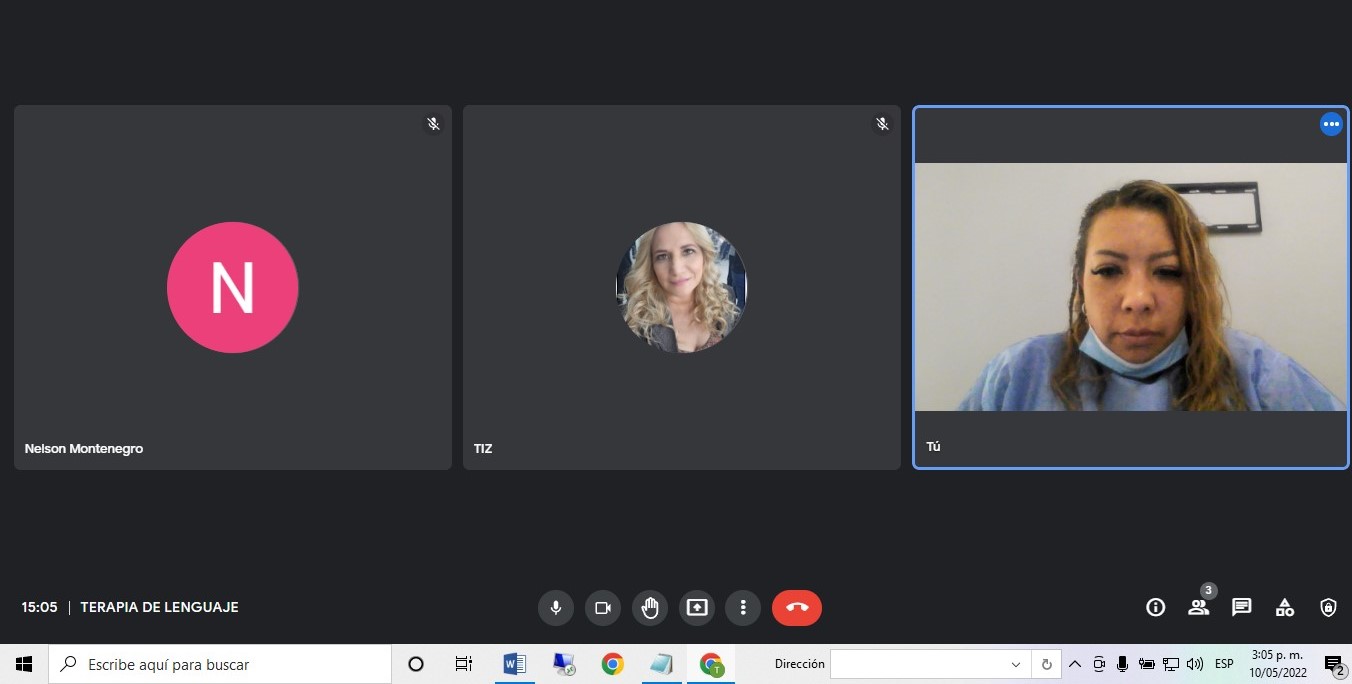This screenshot has width=1352, height=684.
Task: Open host controls shield-lock icon
Action: click(1328, 607)
